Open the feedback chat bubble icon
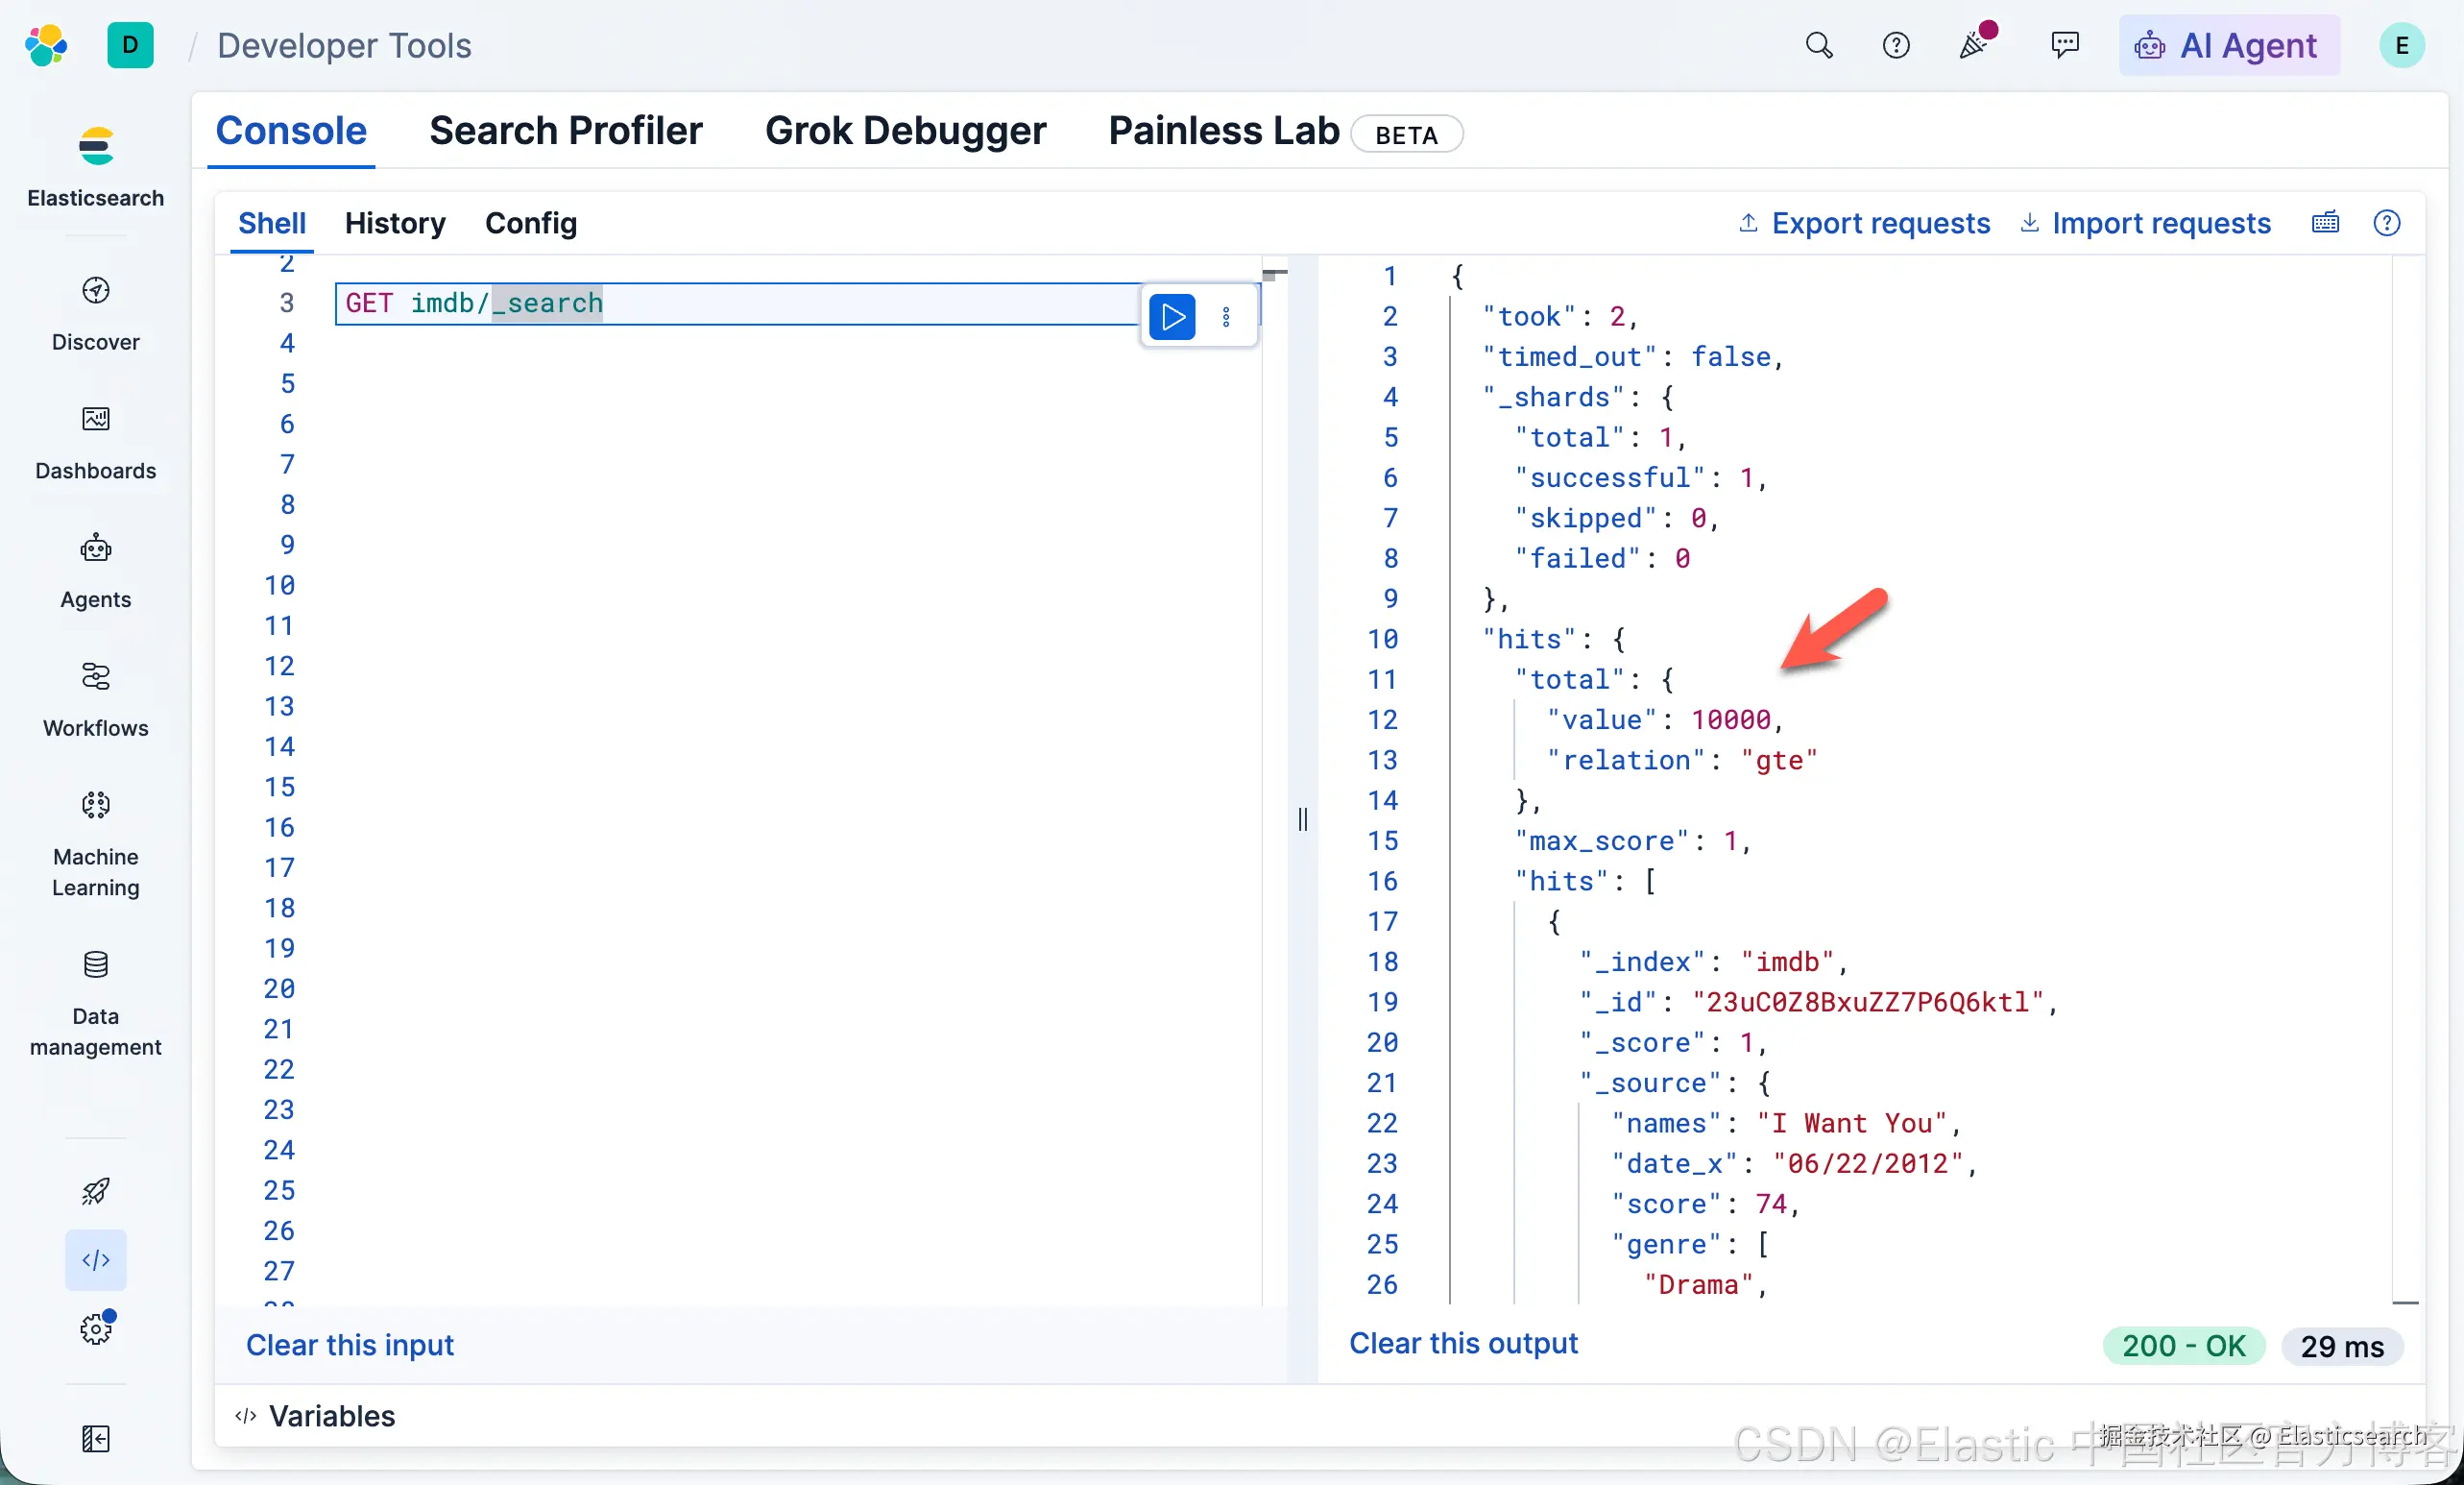2464x1485 pixels. tap(2064, 45)
